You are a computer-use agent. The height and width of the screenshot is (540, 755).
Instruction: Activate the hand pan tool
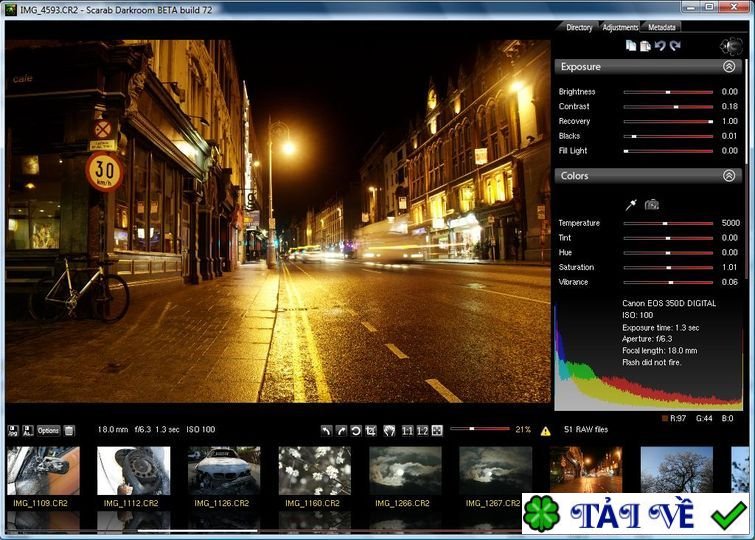(389, 430)
